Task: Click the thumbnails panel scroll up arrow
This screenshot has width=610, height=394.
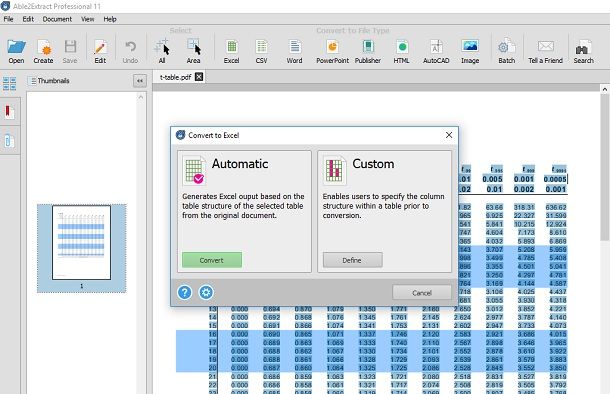Action: pyautogui.click(x=141, y=97)
